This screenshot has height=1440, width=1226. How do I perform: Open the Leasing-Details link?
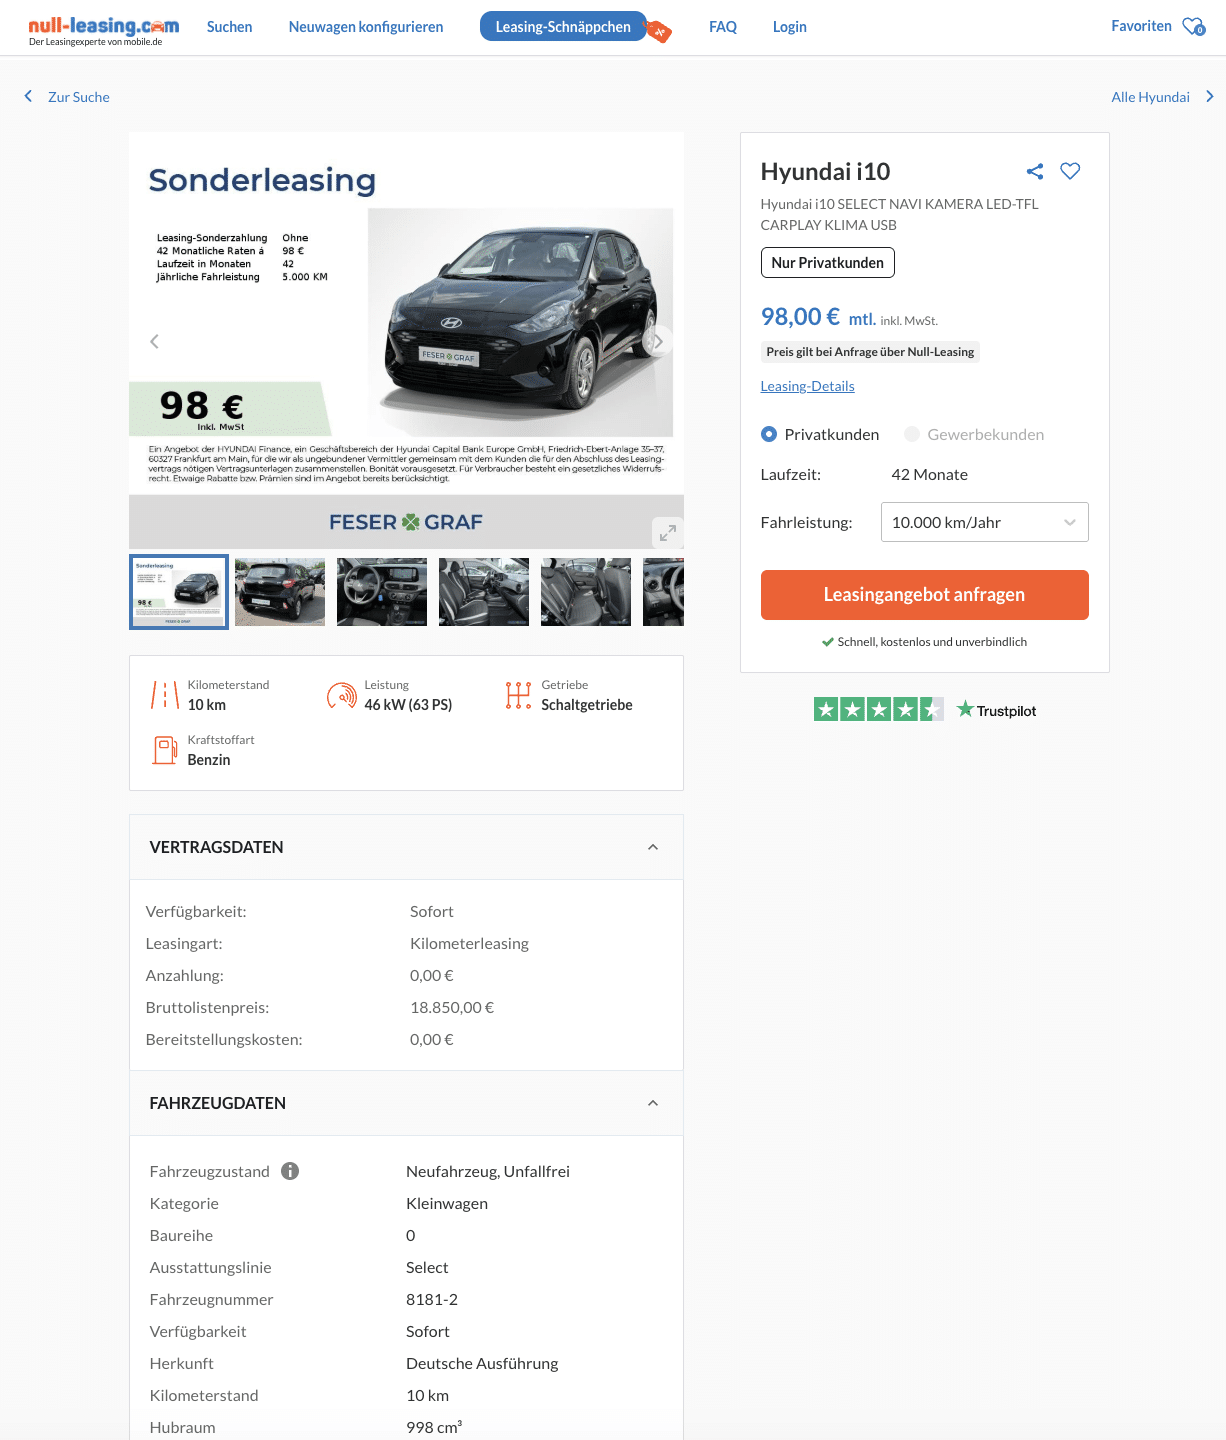pyautogui.click(x=807, y=386)
